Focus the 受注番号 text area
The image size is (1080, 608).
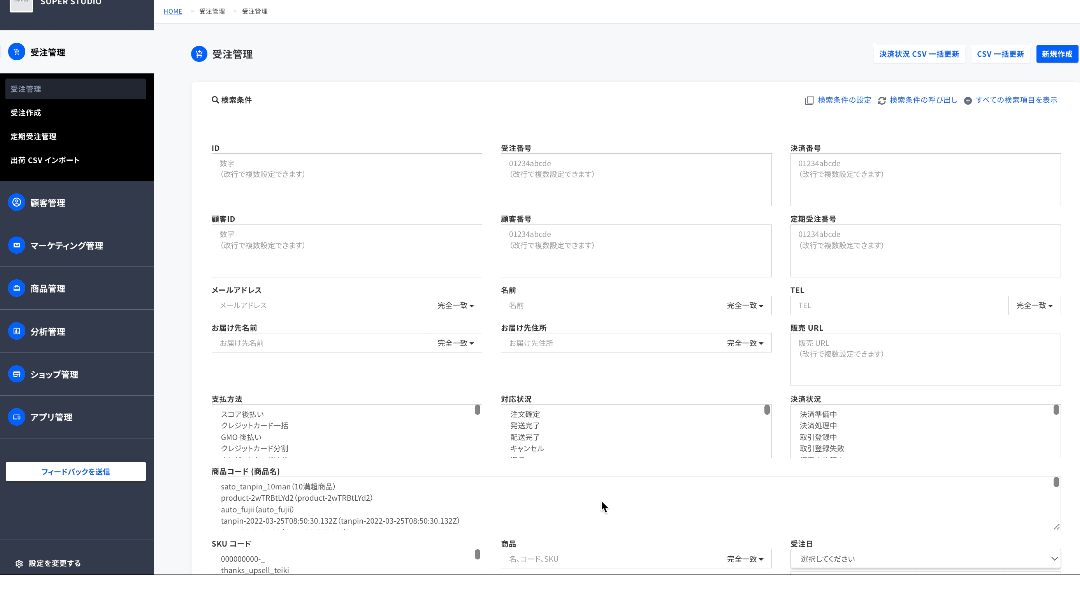[x=636, y=180]
